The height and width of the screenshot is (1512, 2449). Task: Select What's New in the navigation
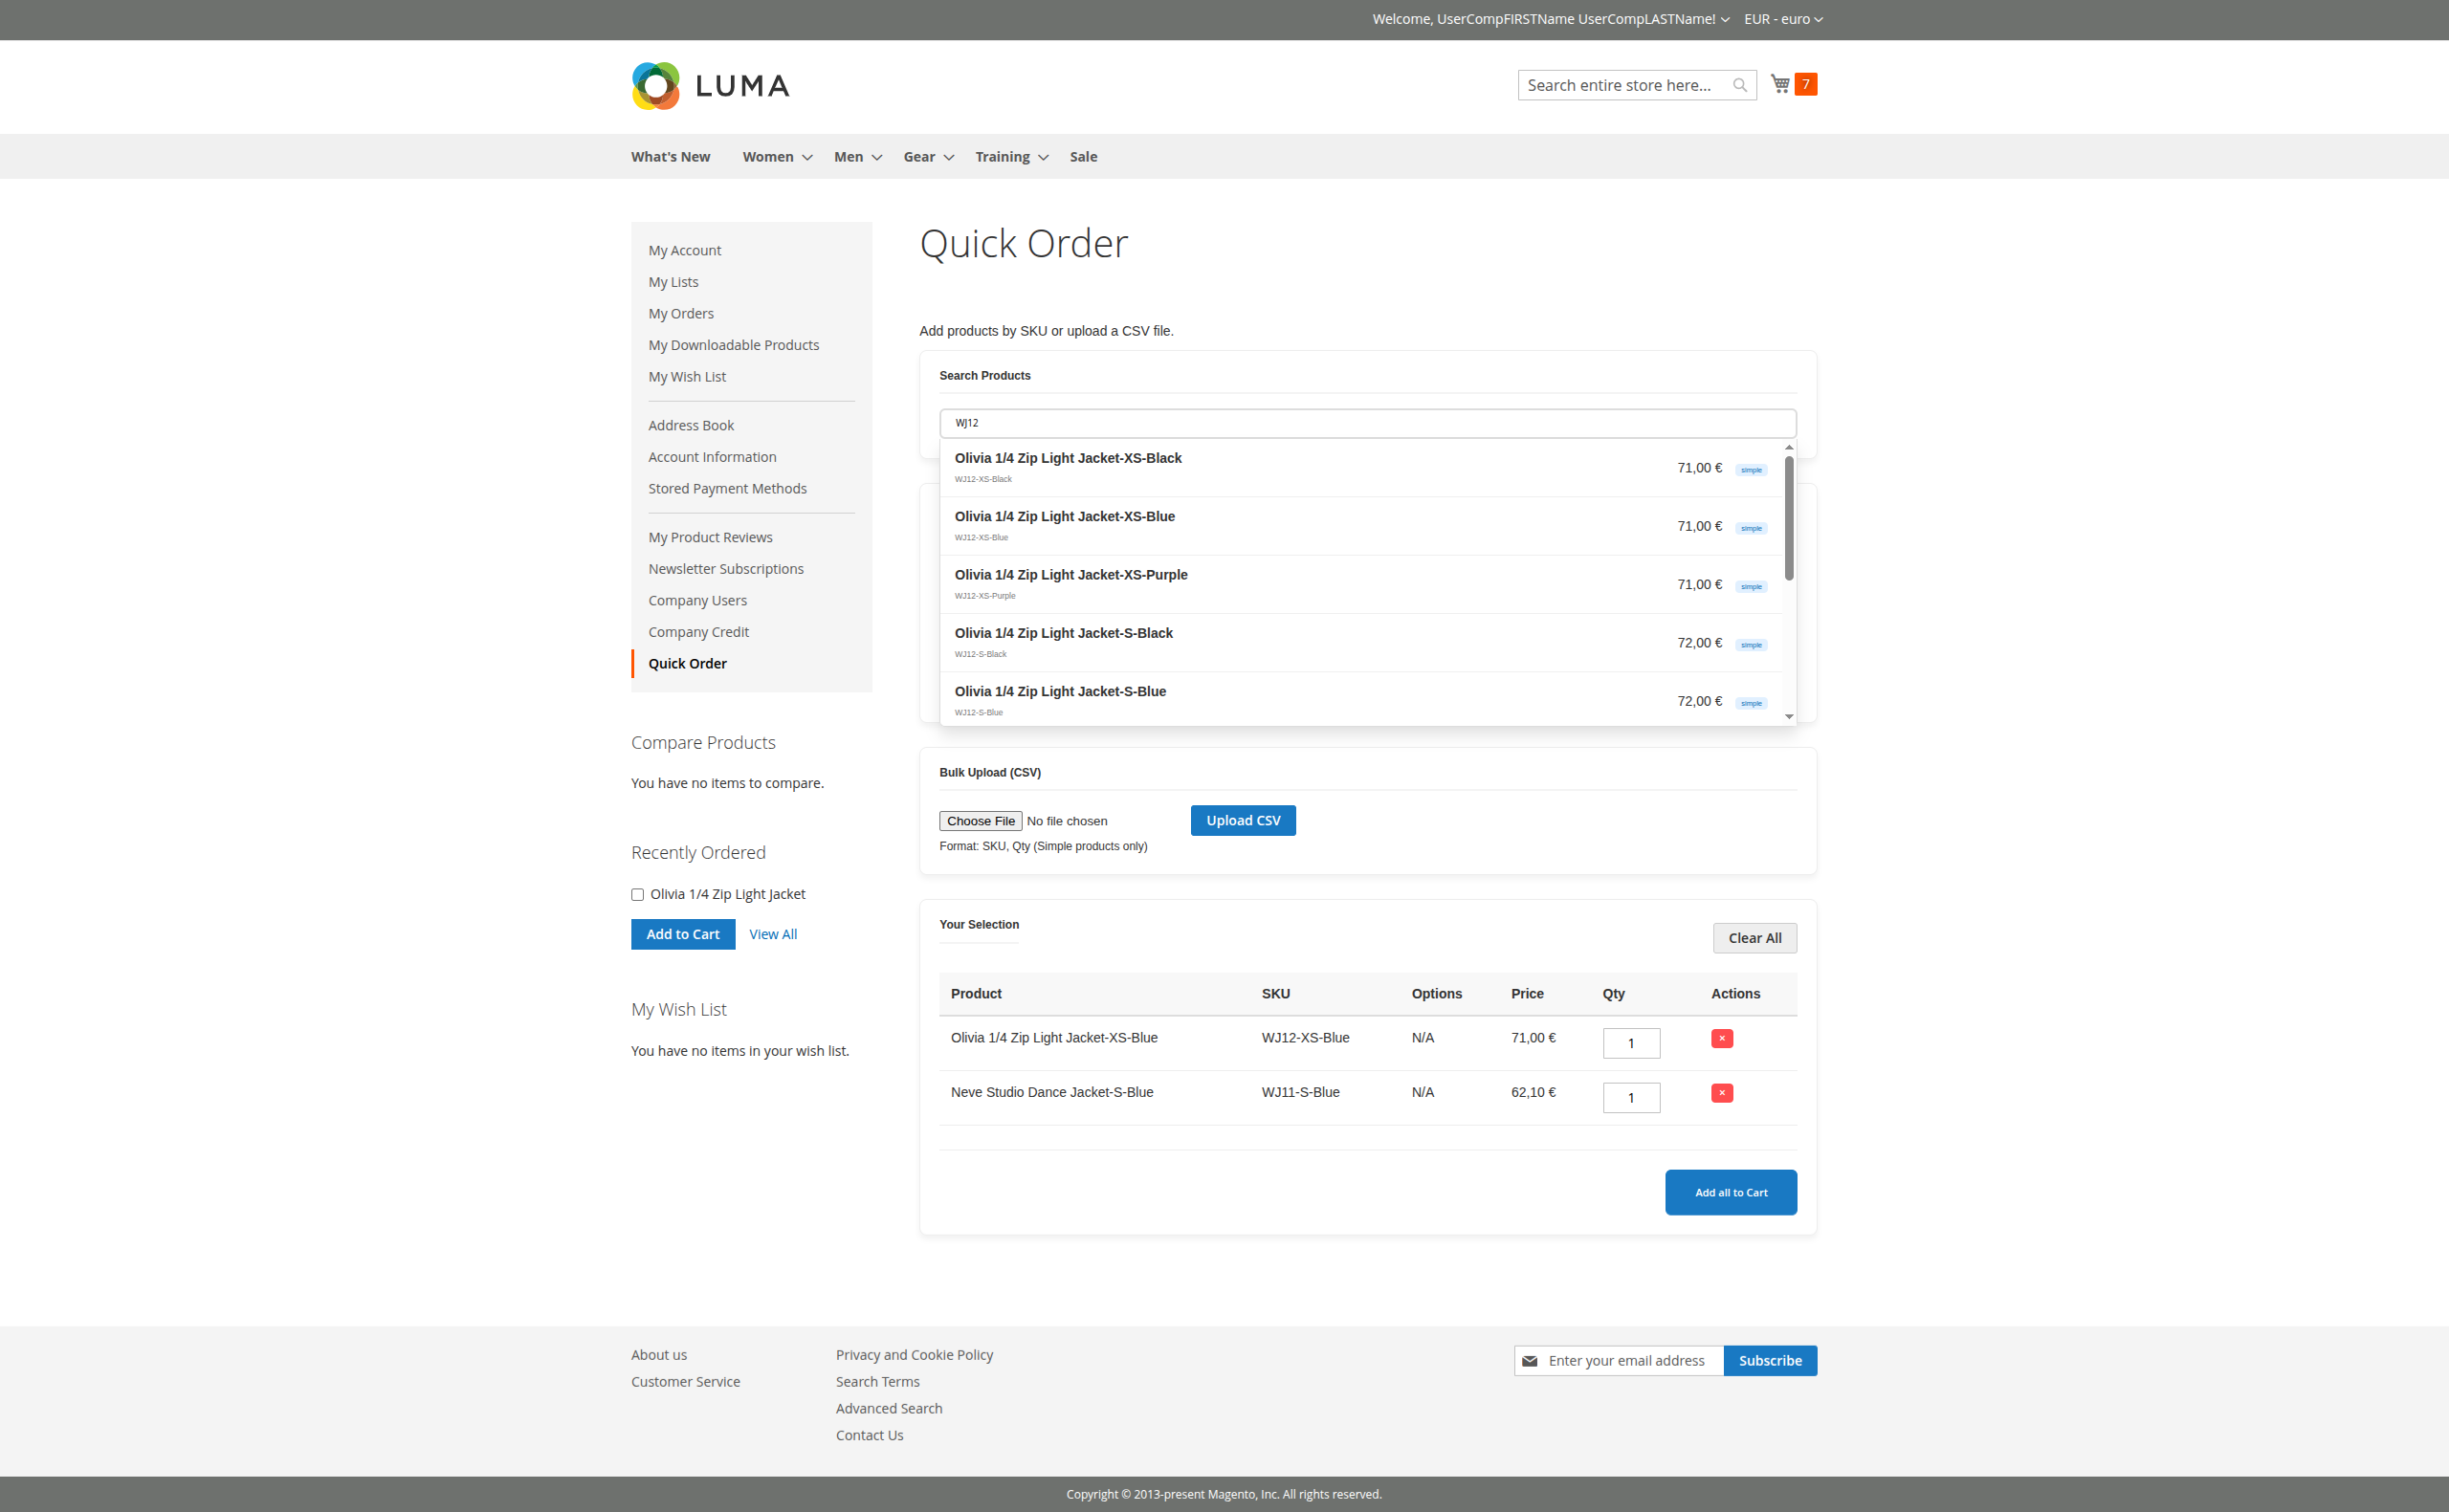pos(670,156)
